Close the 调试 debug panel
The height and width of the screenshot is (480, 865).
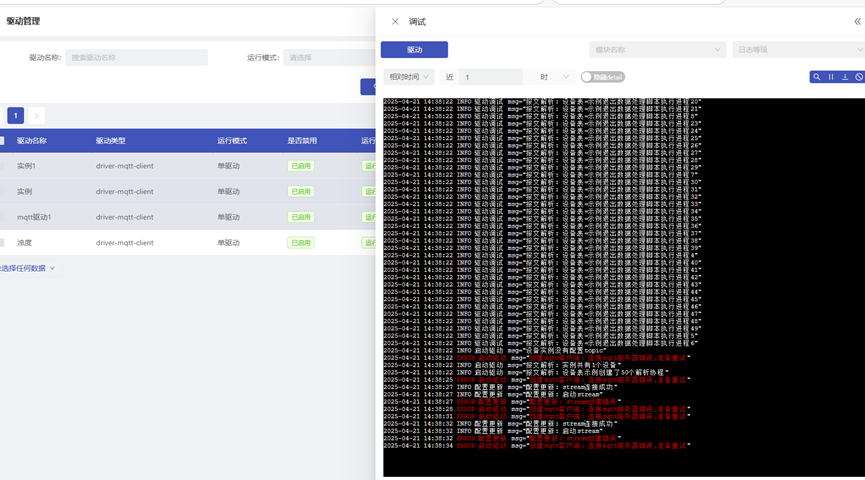click(x=395, y=21)
